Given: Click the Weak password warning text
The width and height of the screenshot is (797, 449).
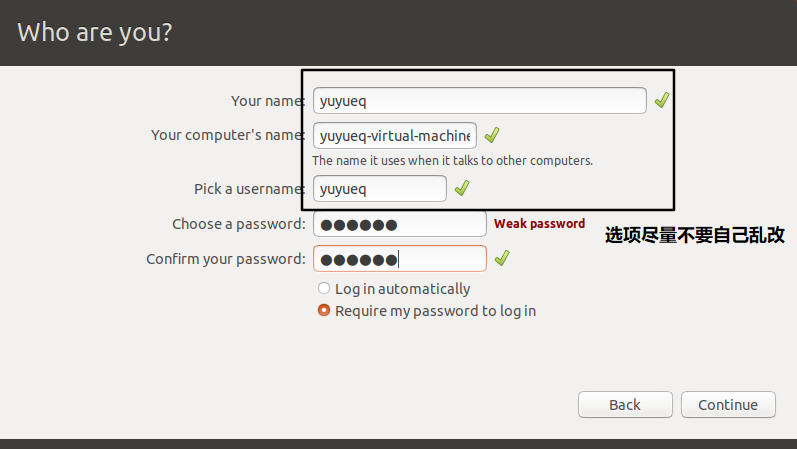Looking at the screenshot, I should (539, 224).
